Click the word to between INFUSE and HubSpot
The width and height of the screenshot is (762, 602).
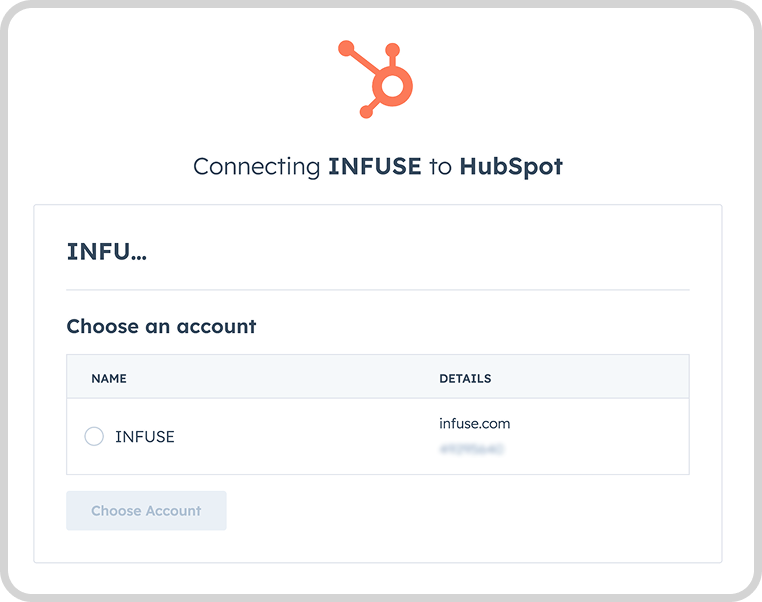coord(440,167)
